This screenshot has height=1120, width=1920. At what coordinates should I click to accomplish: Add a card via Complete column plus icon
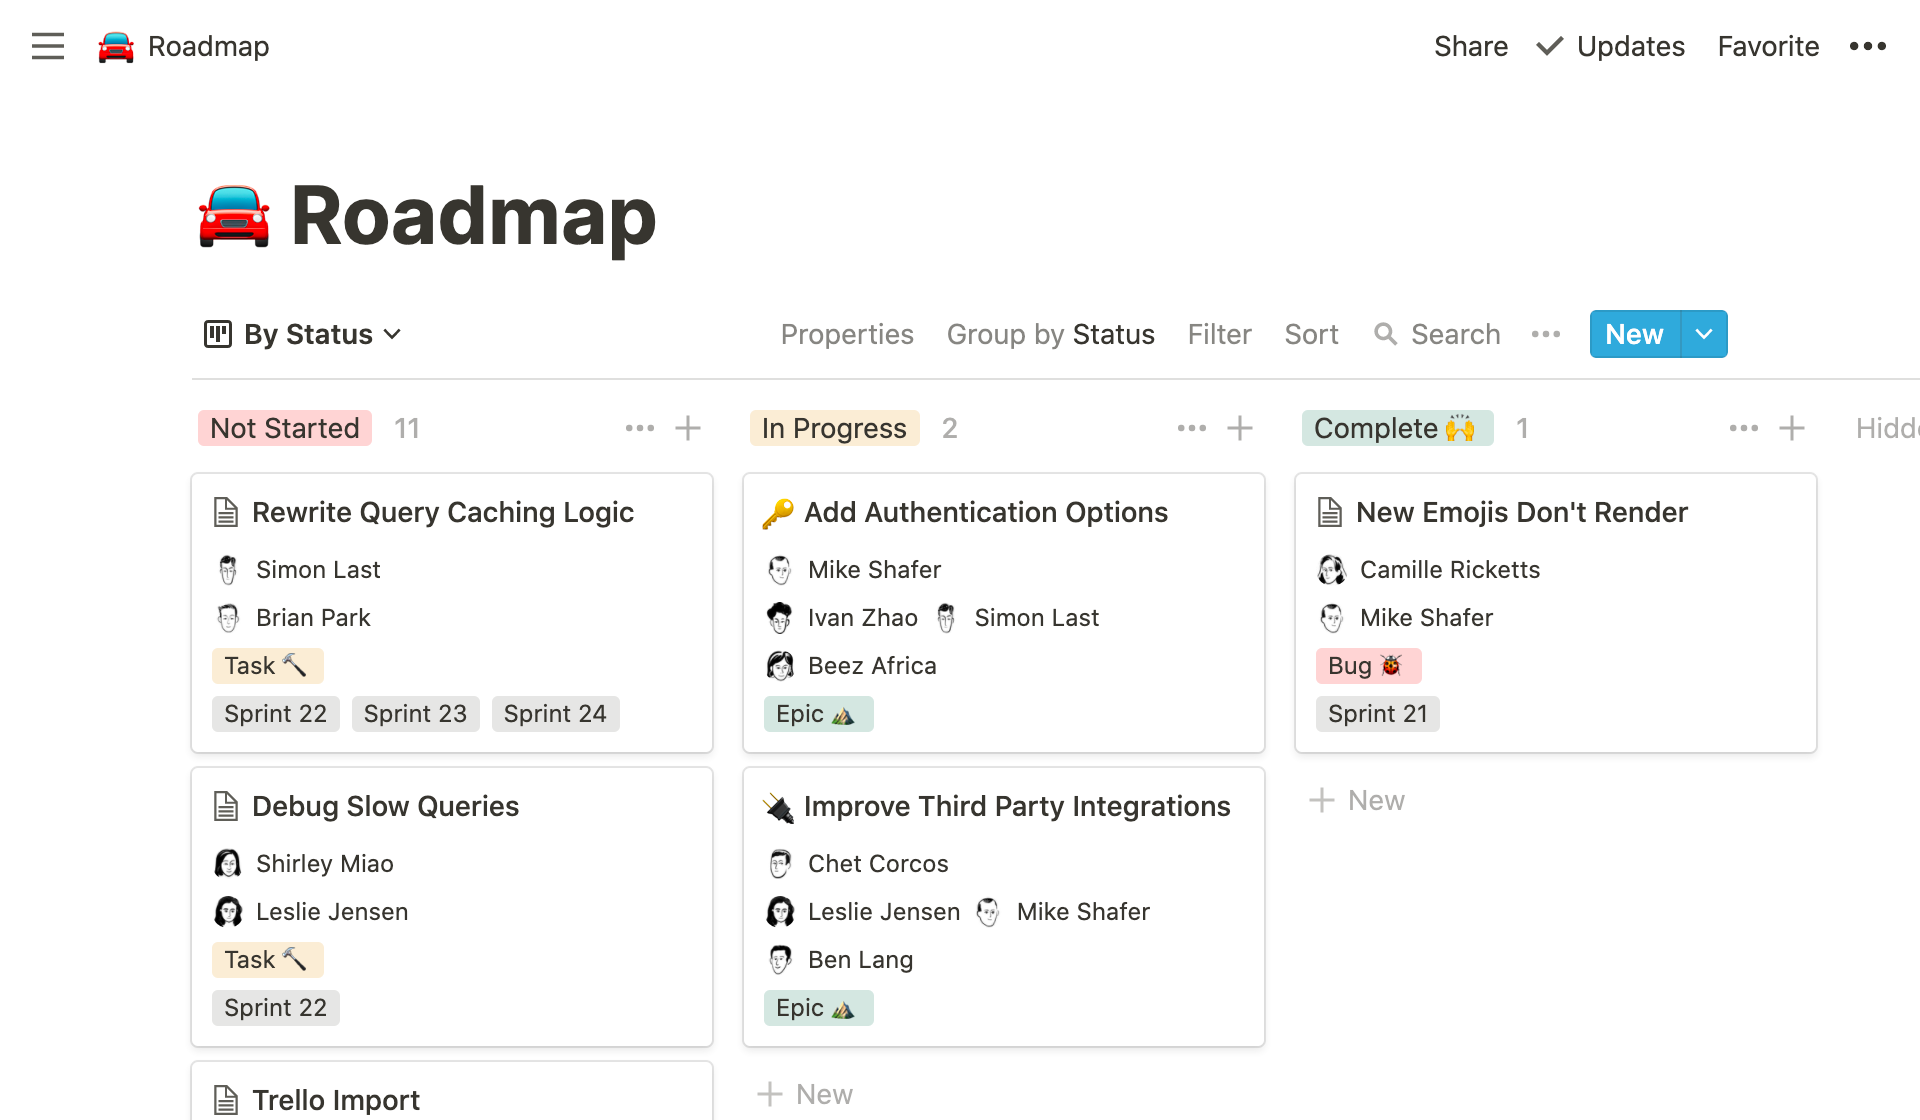(1792, 428)
